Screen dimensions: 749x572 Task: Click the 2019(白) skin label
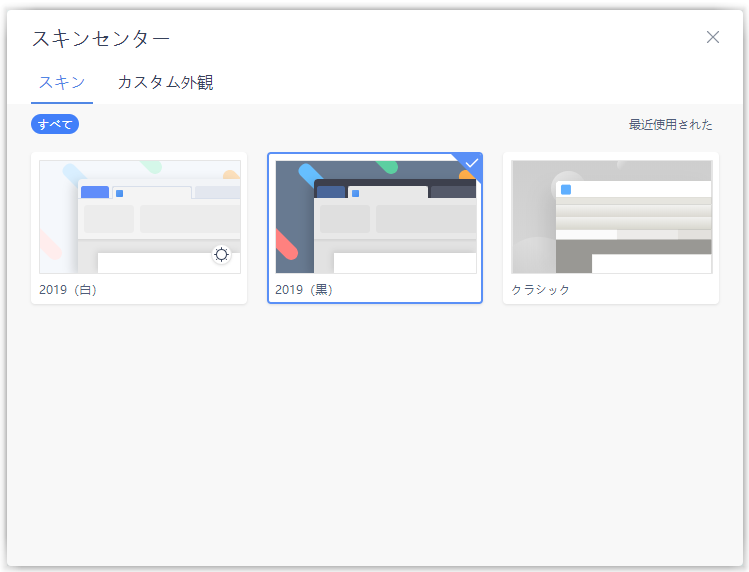coord(68,290)
